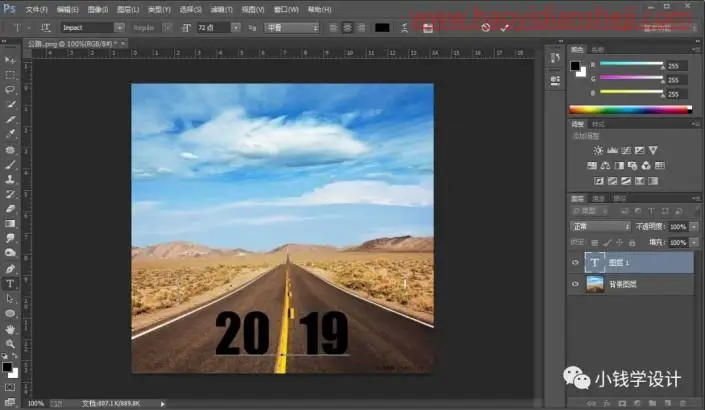Image resolution: width=705 pixels, height=410 pixels.
Task: Select the Brush tool
Action: [x=10, y=165]
